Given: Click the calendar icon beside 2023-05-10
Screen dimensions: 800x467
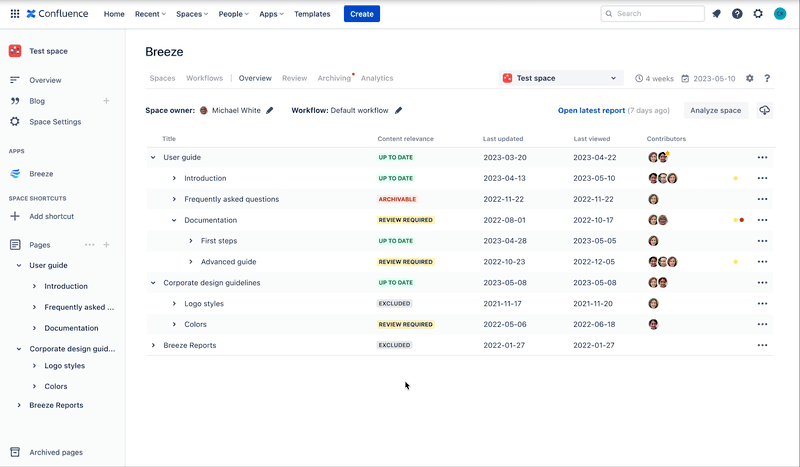Looking at the screenshot, I should [685, 78].
